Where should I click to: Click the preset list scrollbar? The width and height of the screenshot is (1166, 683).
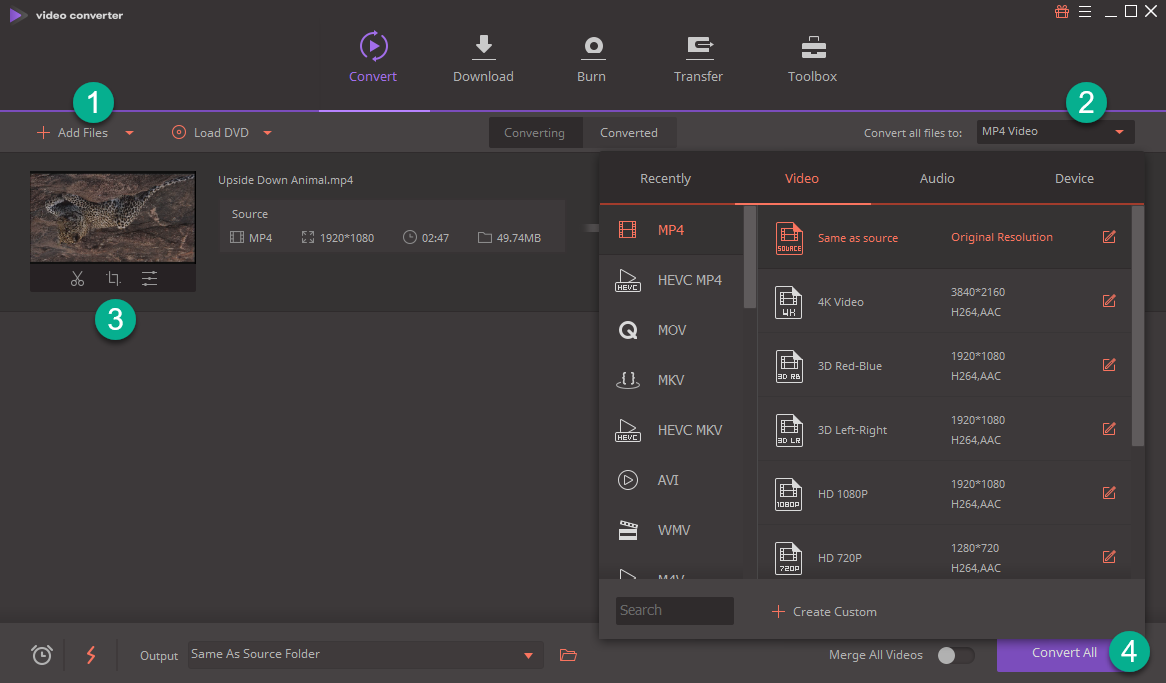point(1138,326)
